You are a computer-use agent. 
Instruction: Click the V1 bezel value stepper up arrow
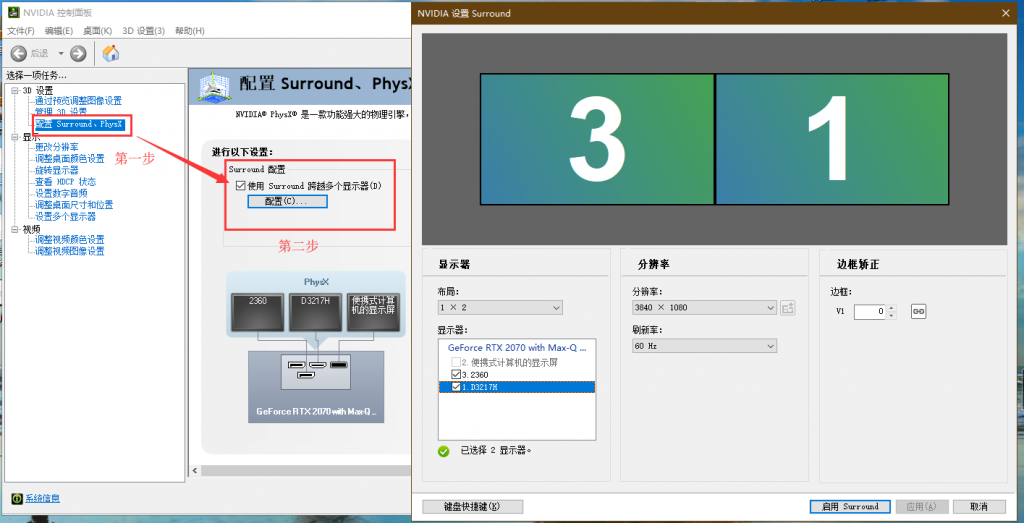[x=891, y=308]
